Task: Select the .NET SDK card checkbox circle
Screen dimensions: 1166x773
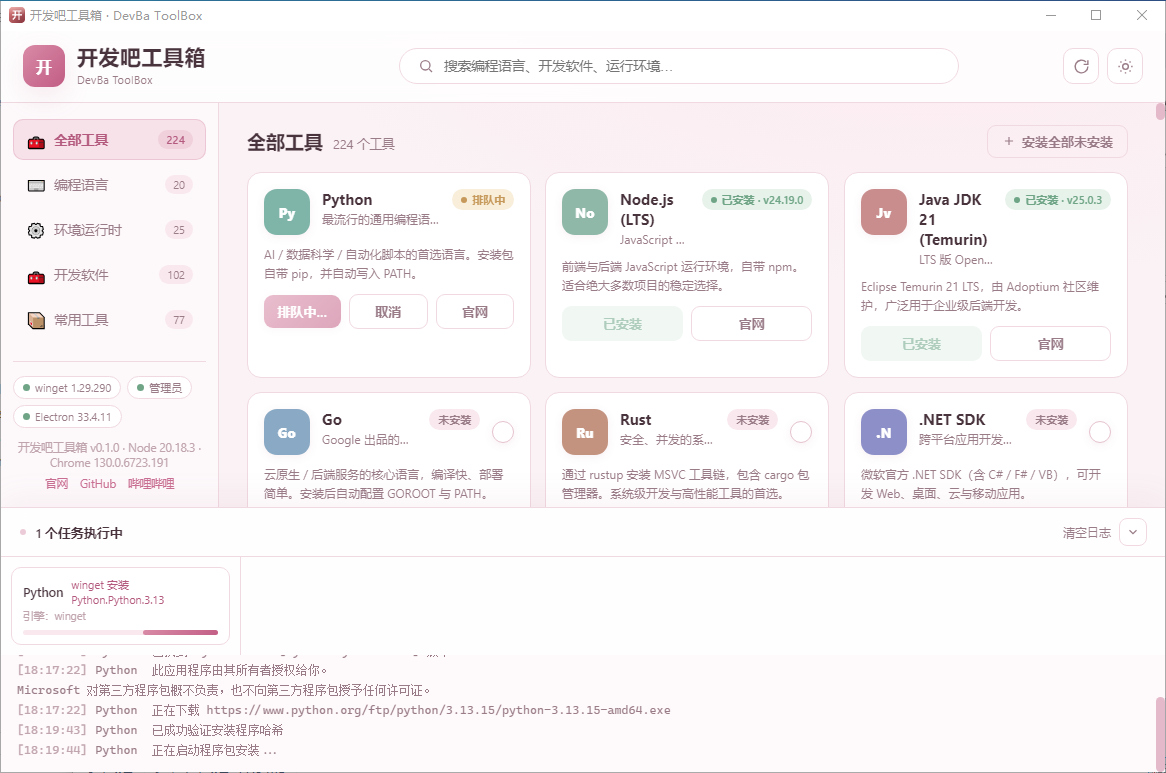Action: pos(1100,432)
